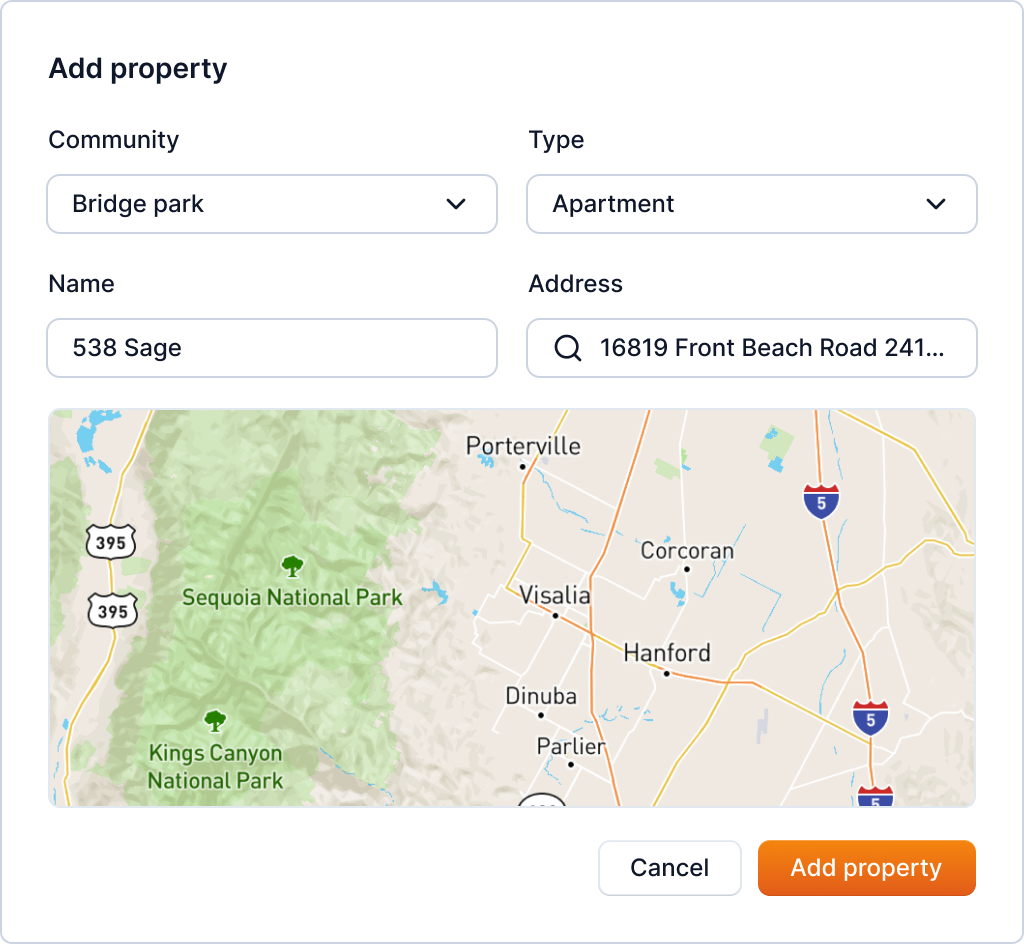Click the Address field text
Image resolution: width=1024 pixels, height=944 pixels.
pyautogui.click(x=771, y=348)
